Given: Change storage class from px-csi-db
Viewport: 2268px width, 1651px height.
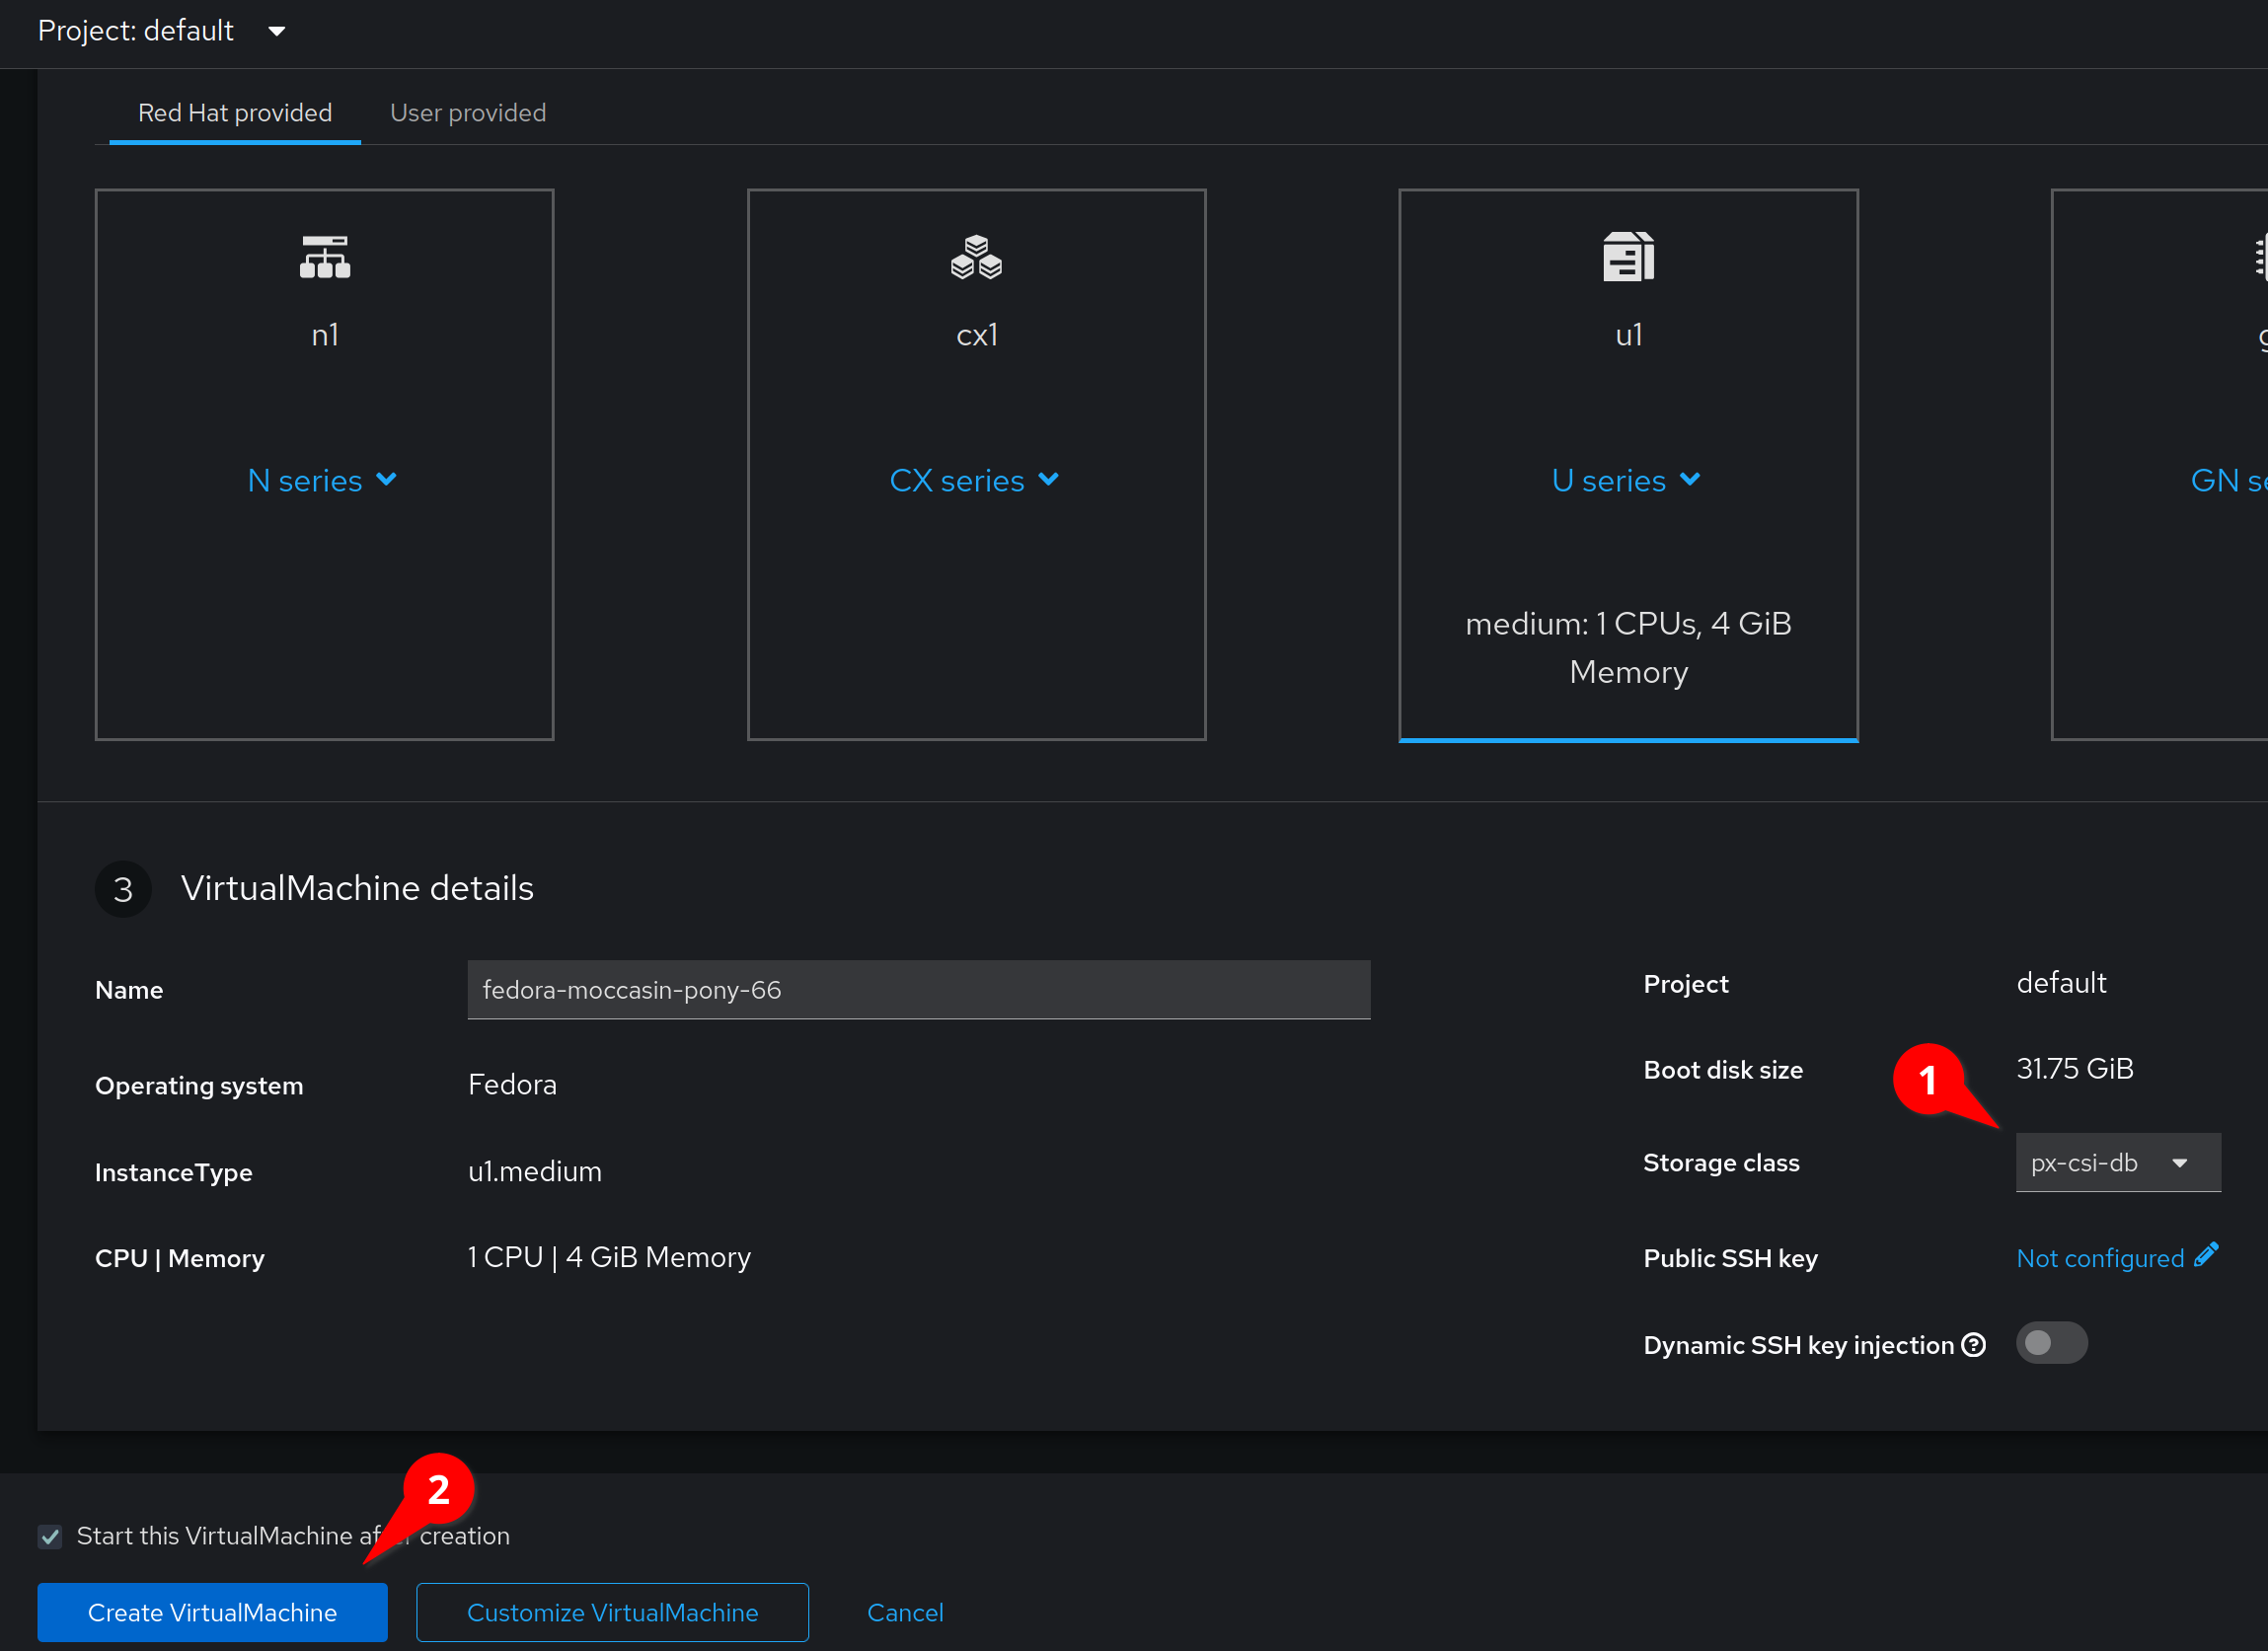Looking at the screenshot, I should click(x=2117, y=1162).
